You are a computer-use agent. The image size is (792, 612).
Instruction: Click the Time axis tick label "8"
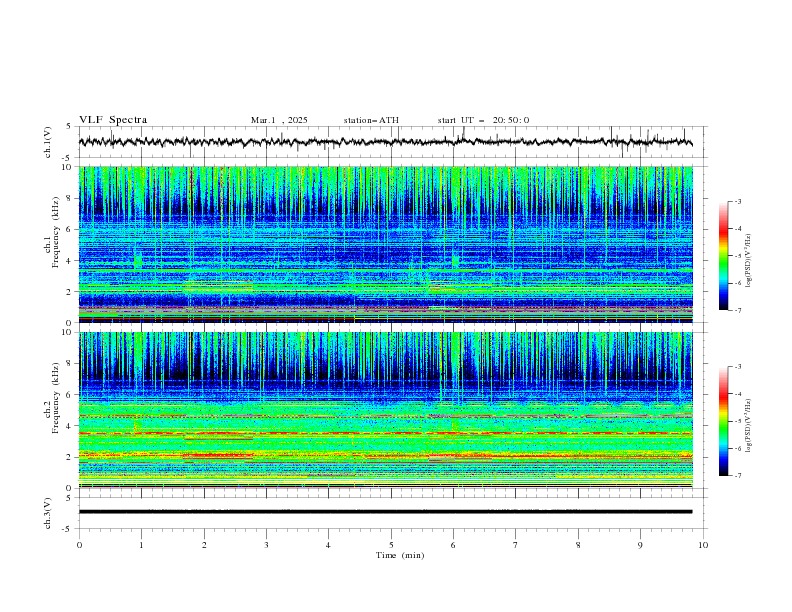click(x=578, y=545)
